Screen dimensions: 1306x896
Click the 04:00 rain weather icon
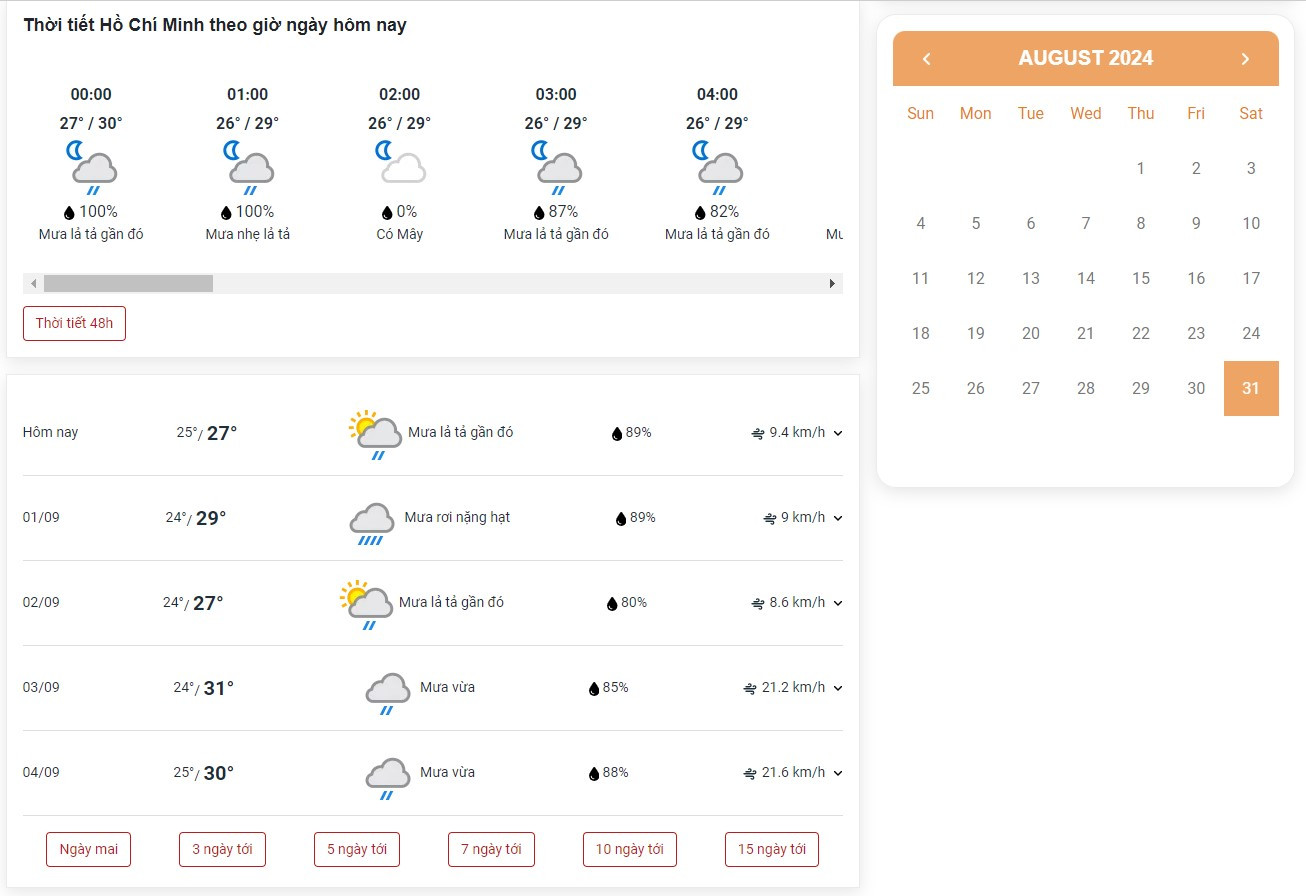click(717, 167)
